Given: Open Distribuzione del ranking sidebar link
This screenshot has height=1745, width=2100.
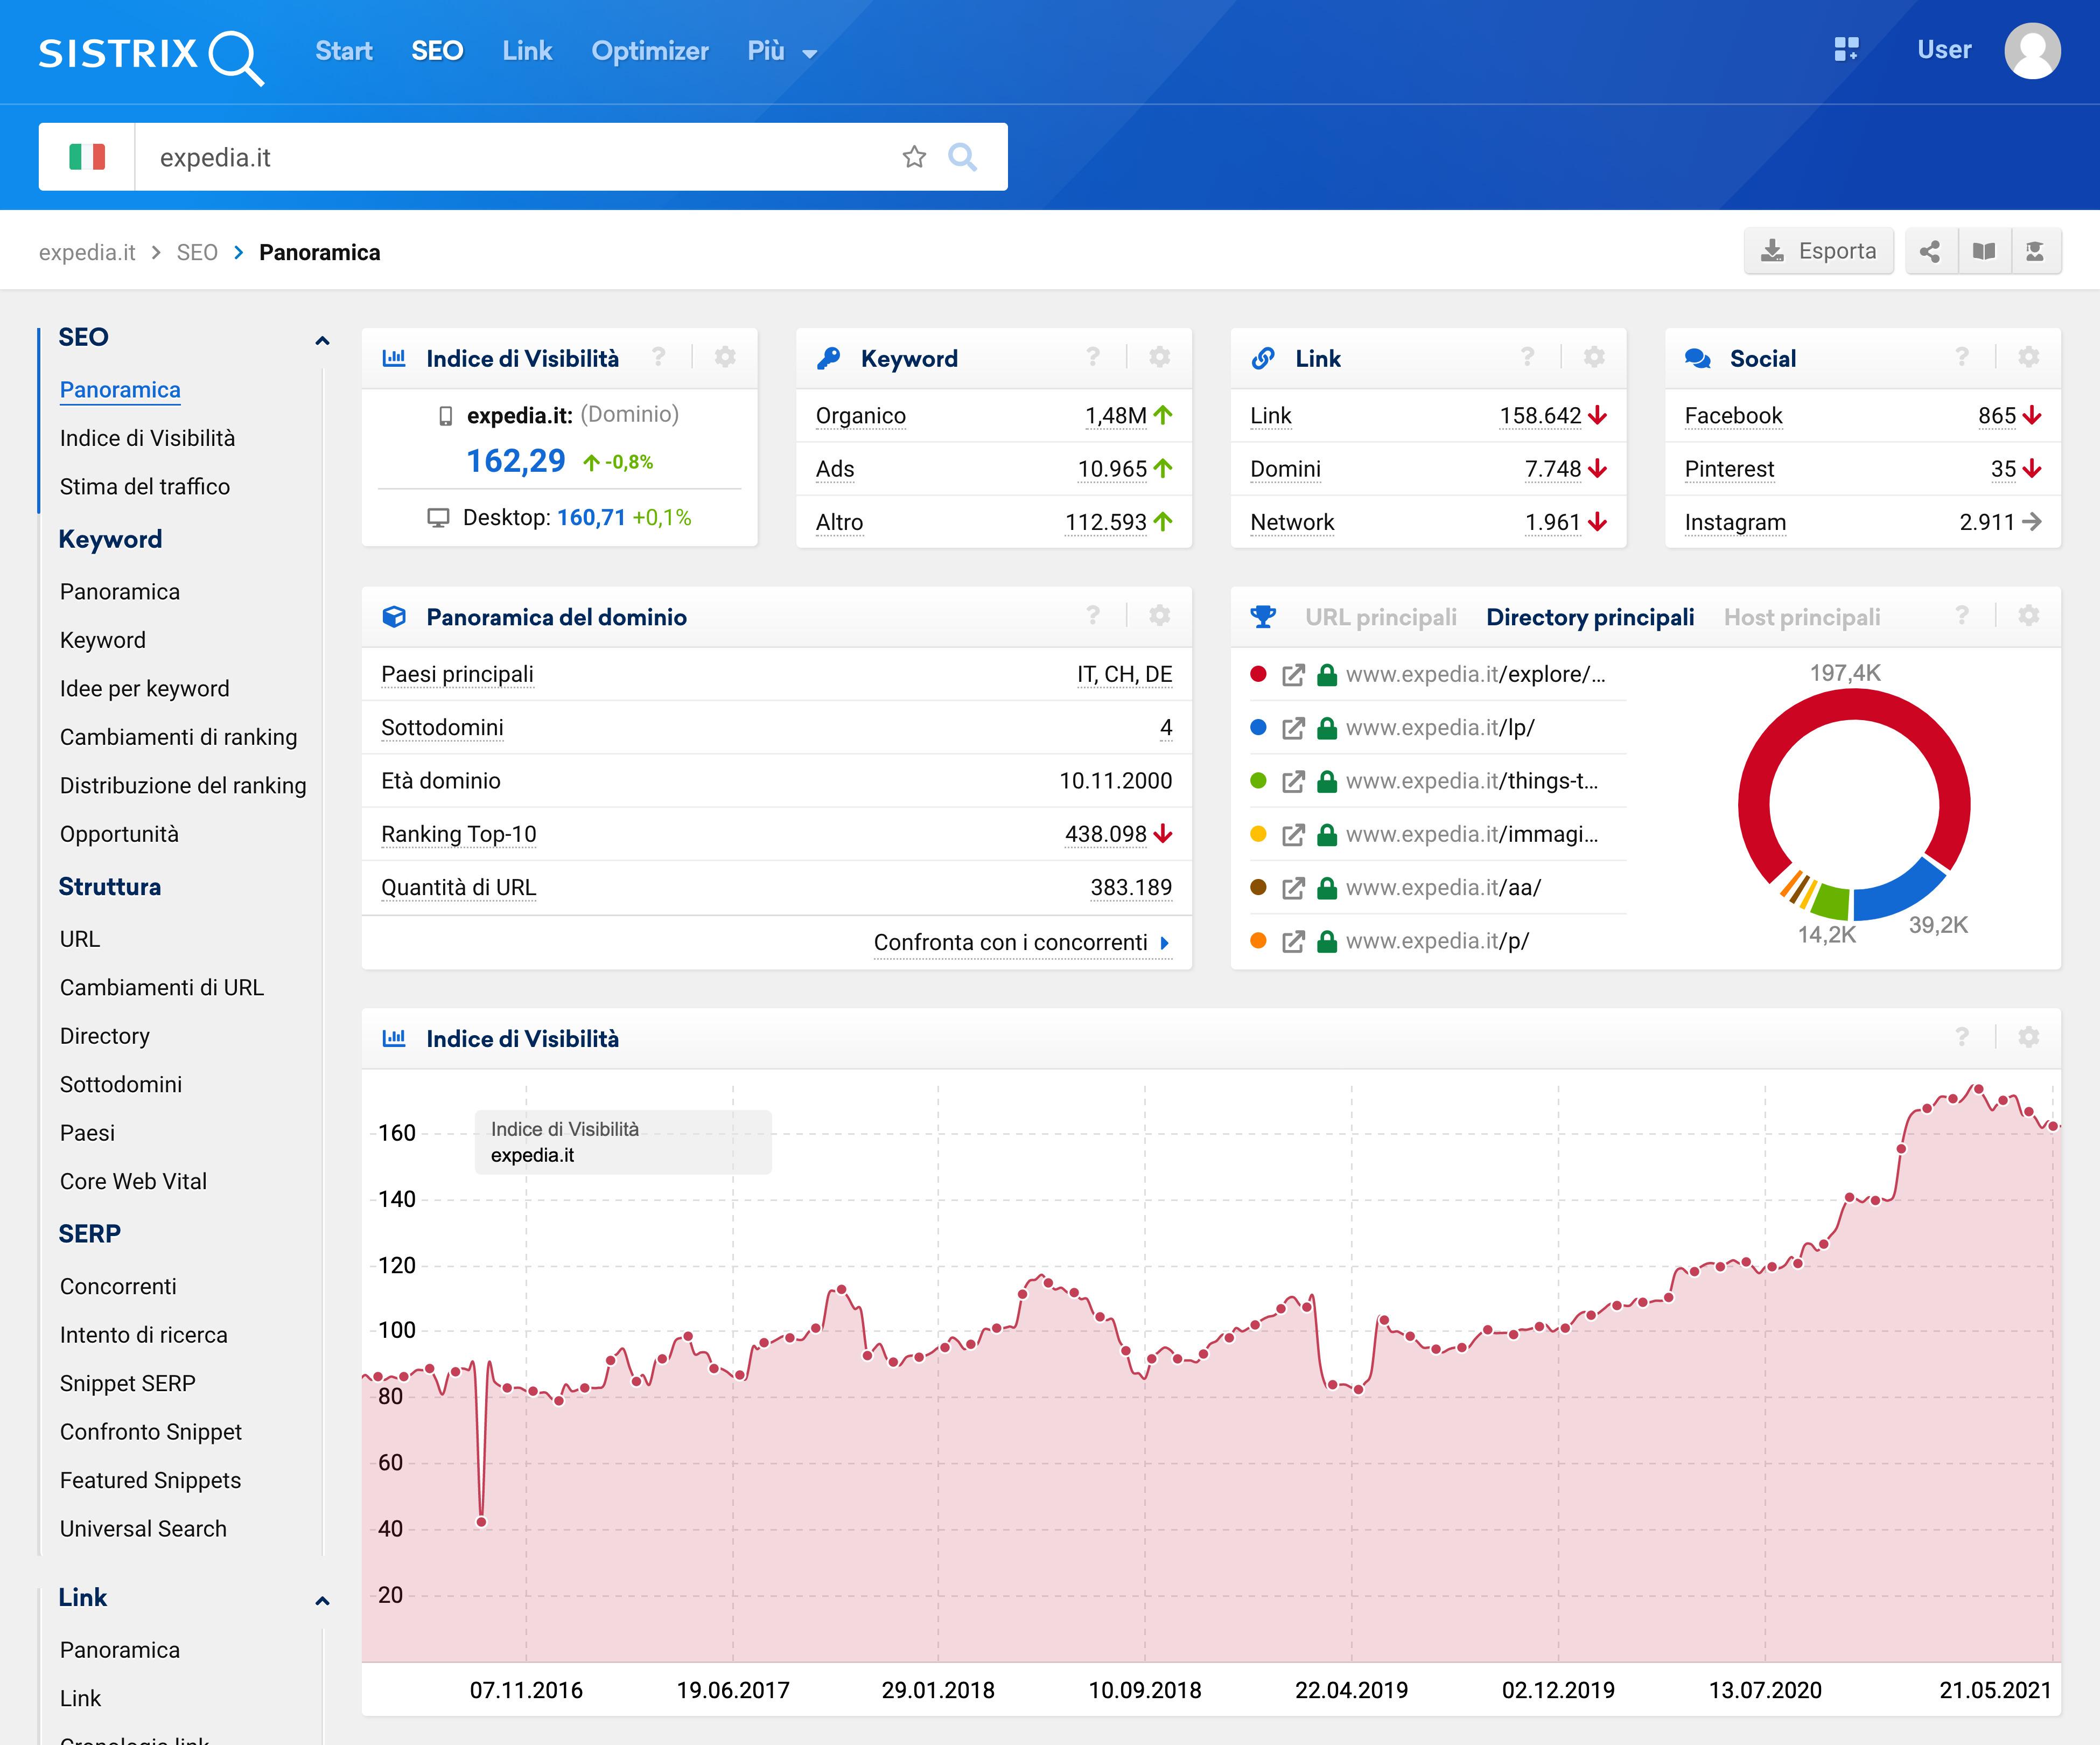Looking at the screenshot, I should [183, 785].
